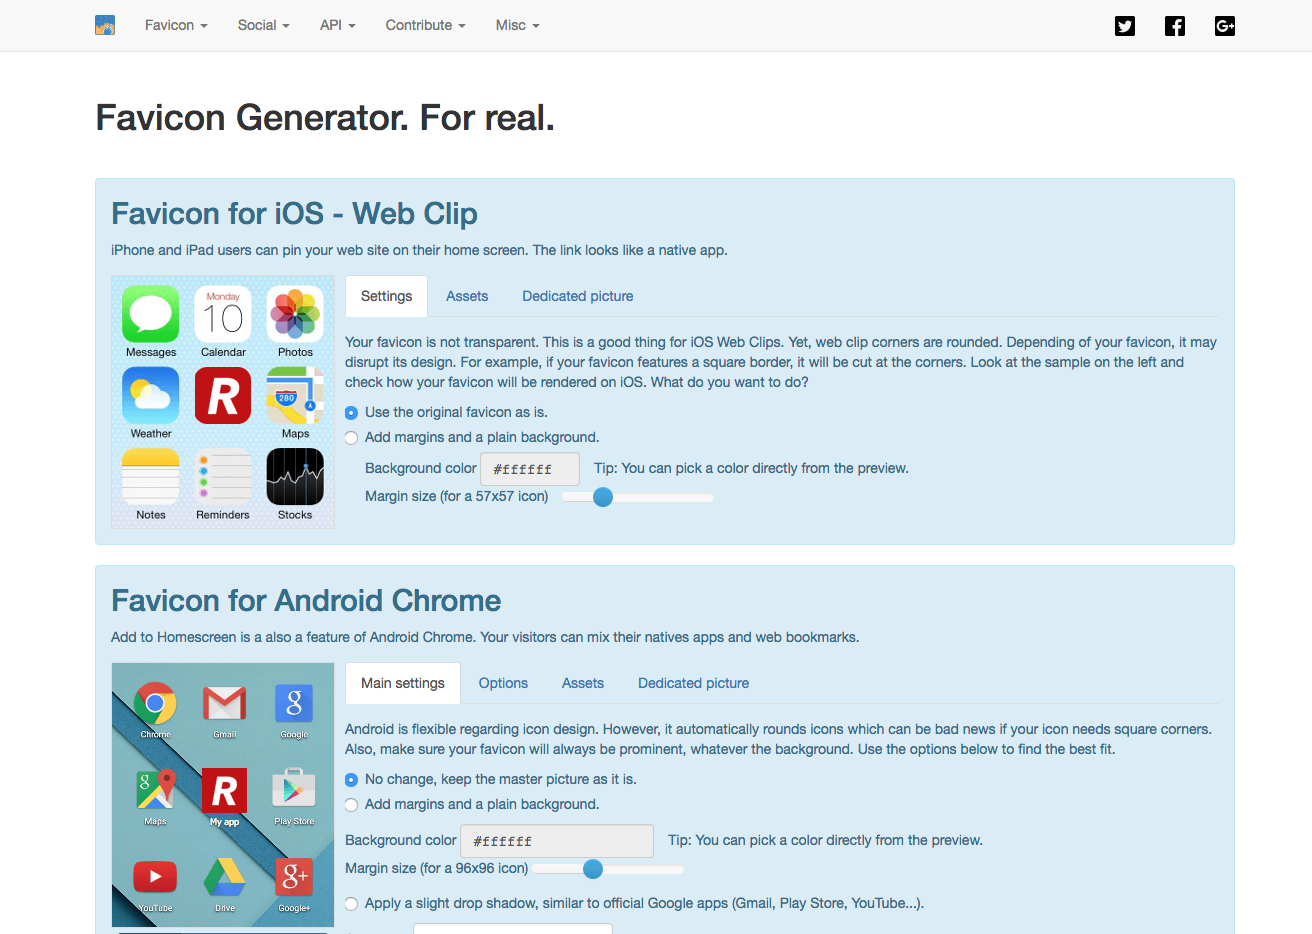
Task: Click the Maps app icon in iOS preview
Action: coord(295,395)
